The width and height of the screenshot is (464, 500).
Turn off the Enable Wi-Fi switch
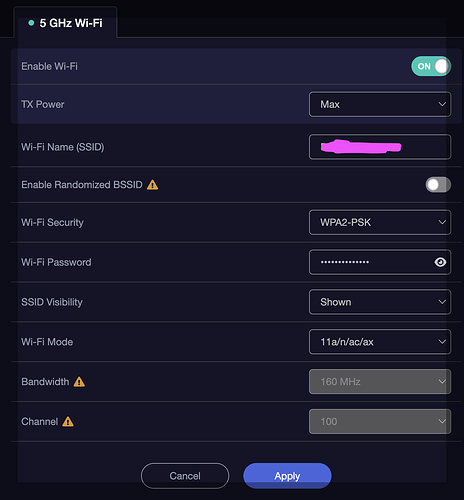pos(431,66)
